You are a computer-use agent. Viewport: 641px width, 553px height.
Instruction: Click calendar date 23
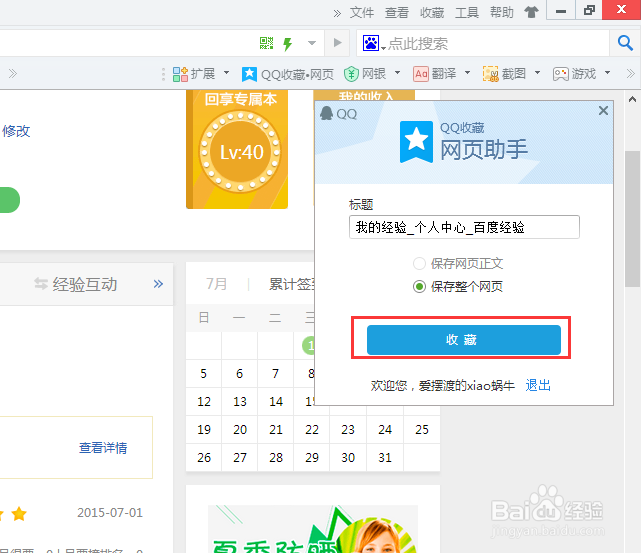point(348,430)
